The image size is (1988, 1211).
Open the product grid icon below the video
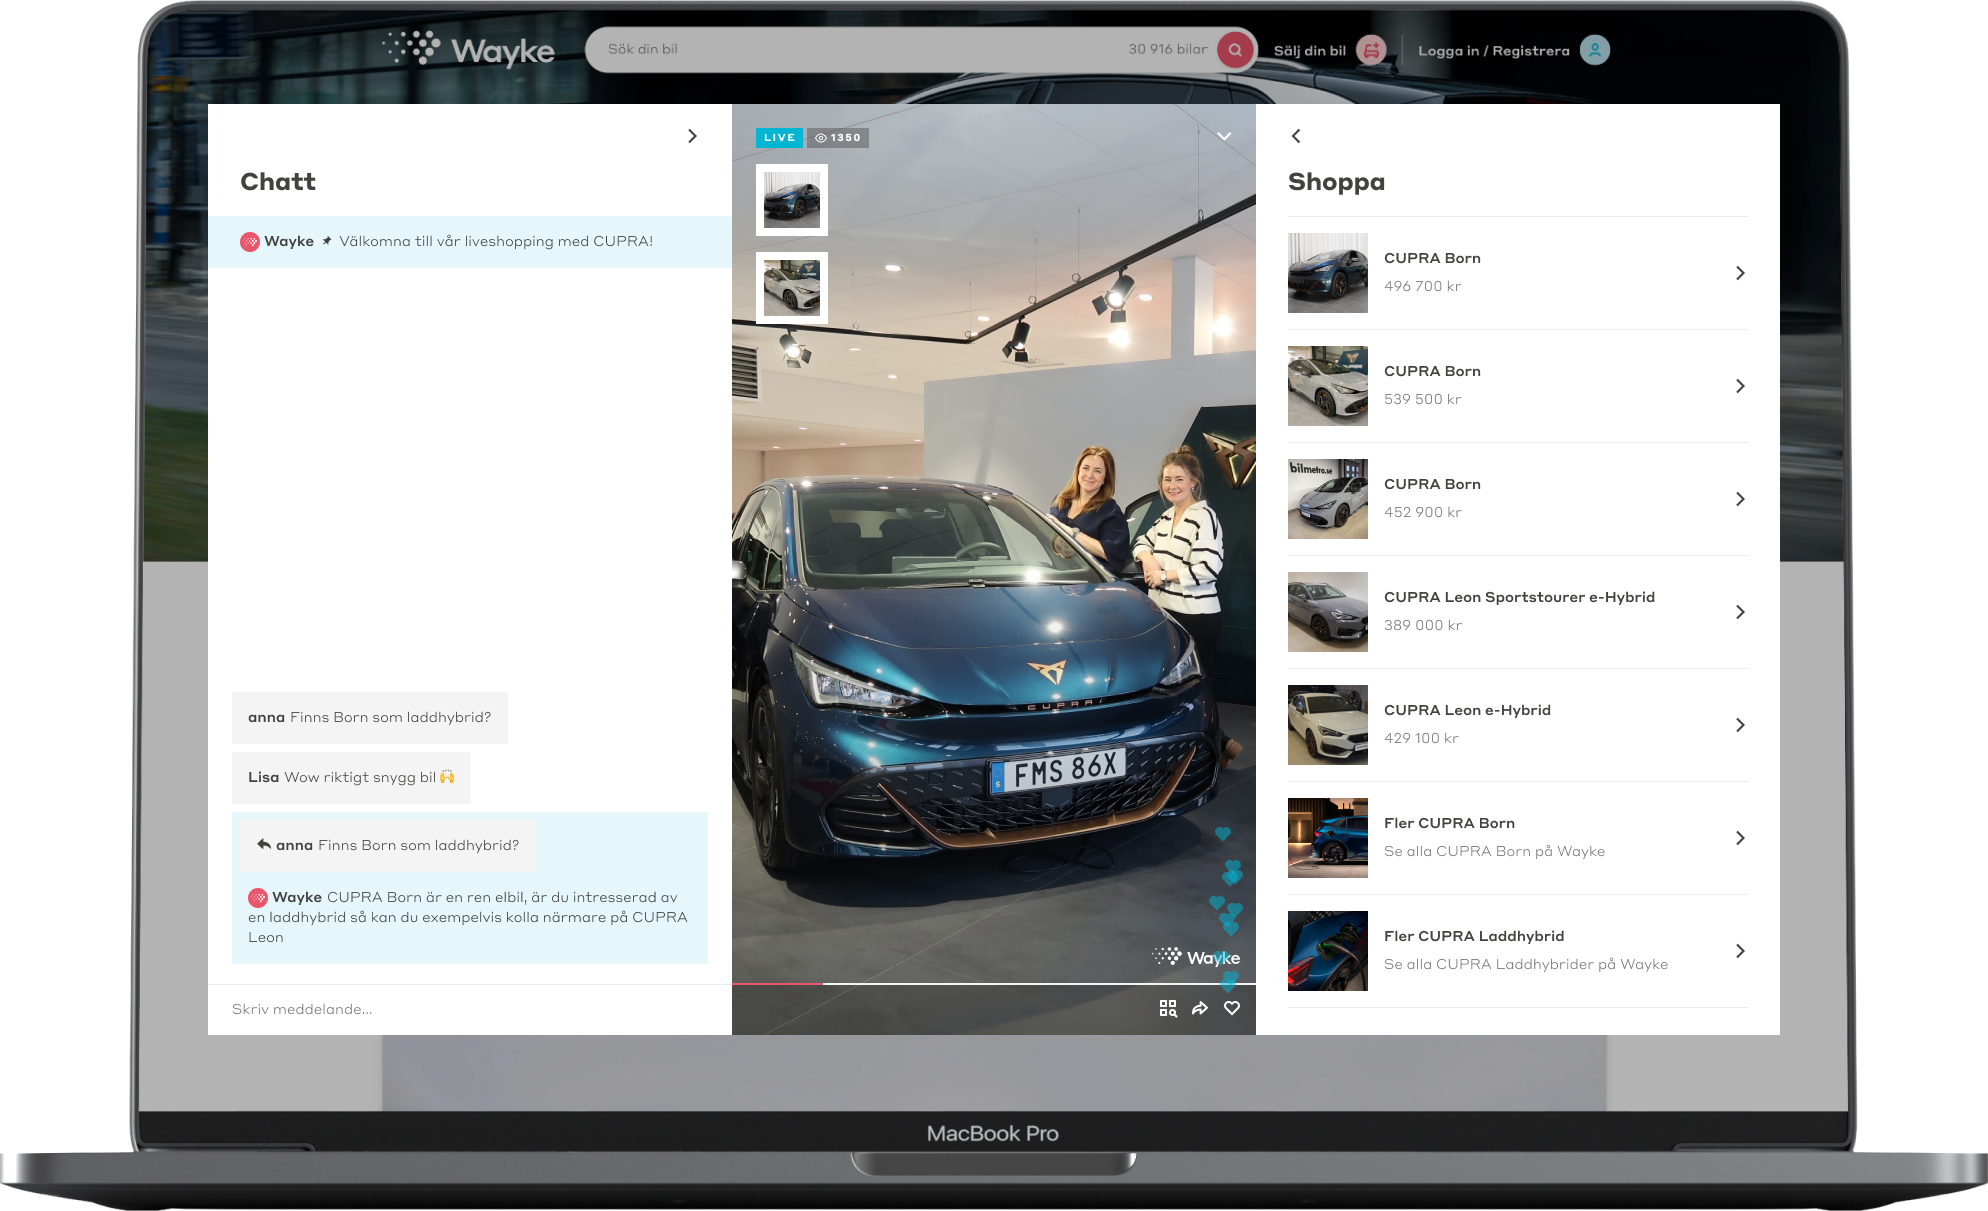[1168, 1008]
